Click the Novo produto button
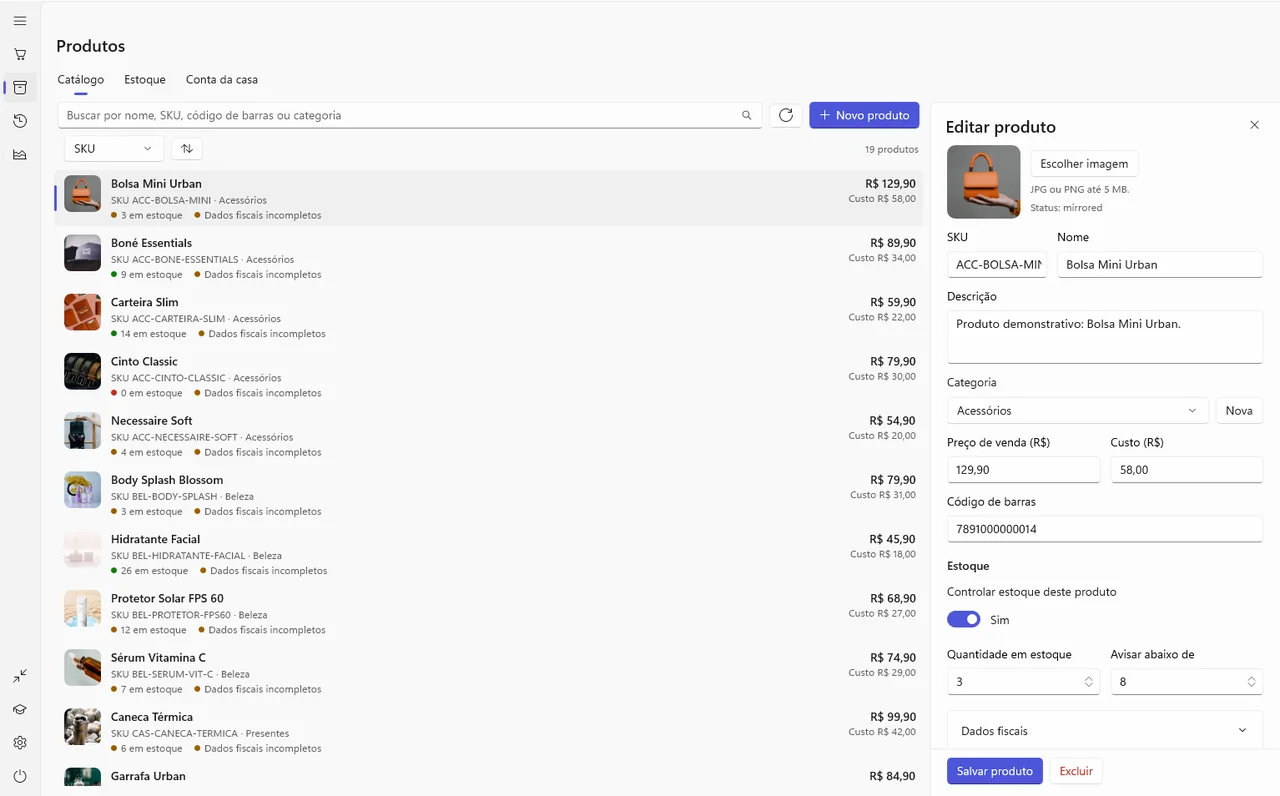This screenshot has height=796, width=1280. [x=864, y=115]
